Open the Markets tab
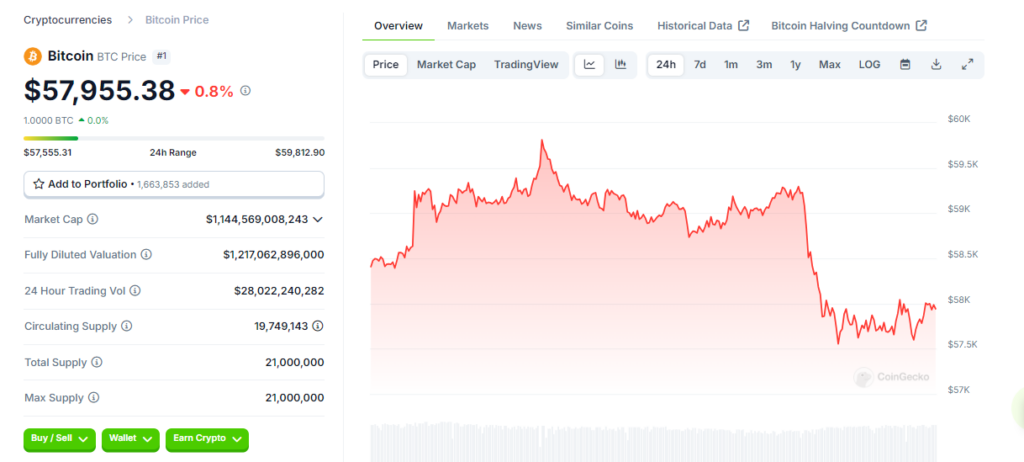1024x462 pixels. click(x=468, y=26)
